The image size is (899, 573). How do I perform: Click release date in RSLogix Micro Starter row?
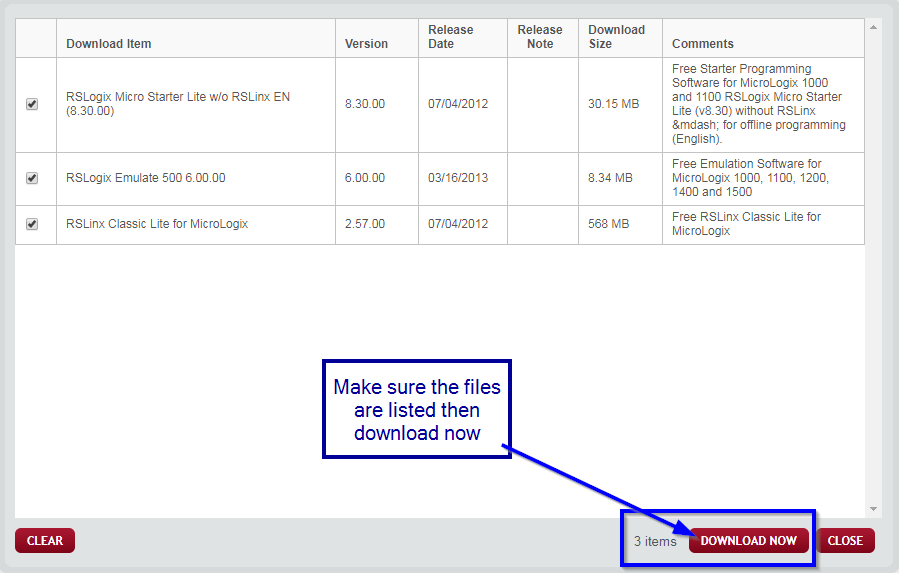(458, 104)
